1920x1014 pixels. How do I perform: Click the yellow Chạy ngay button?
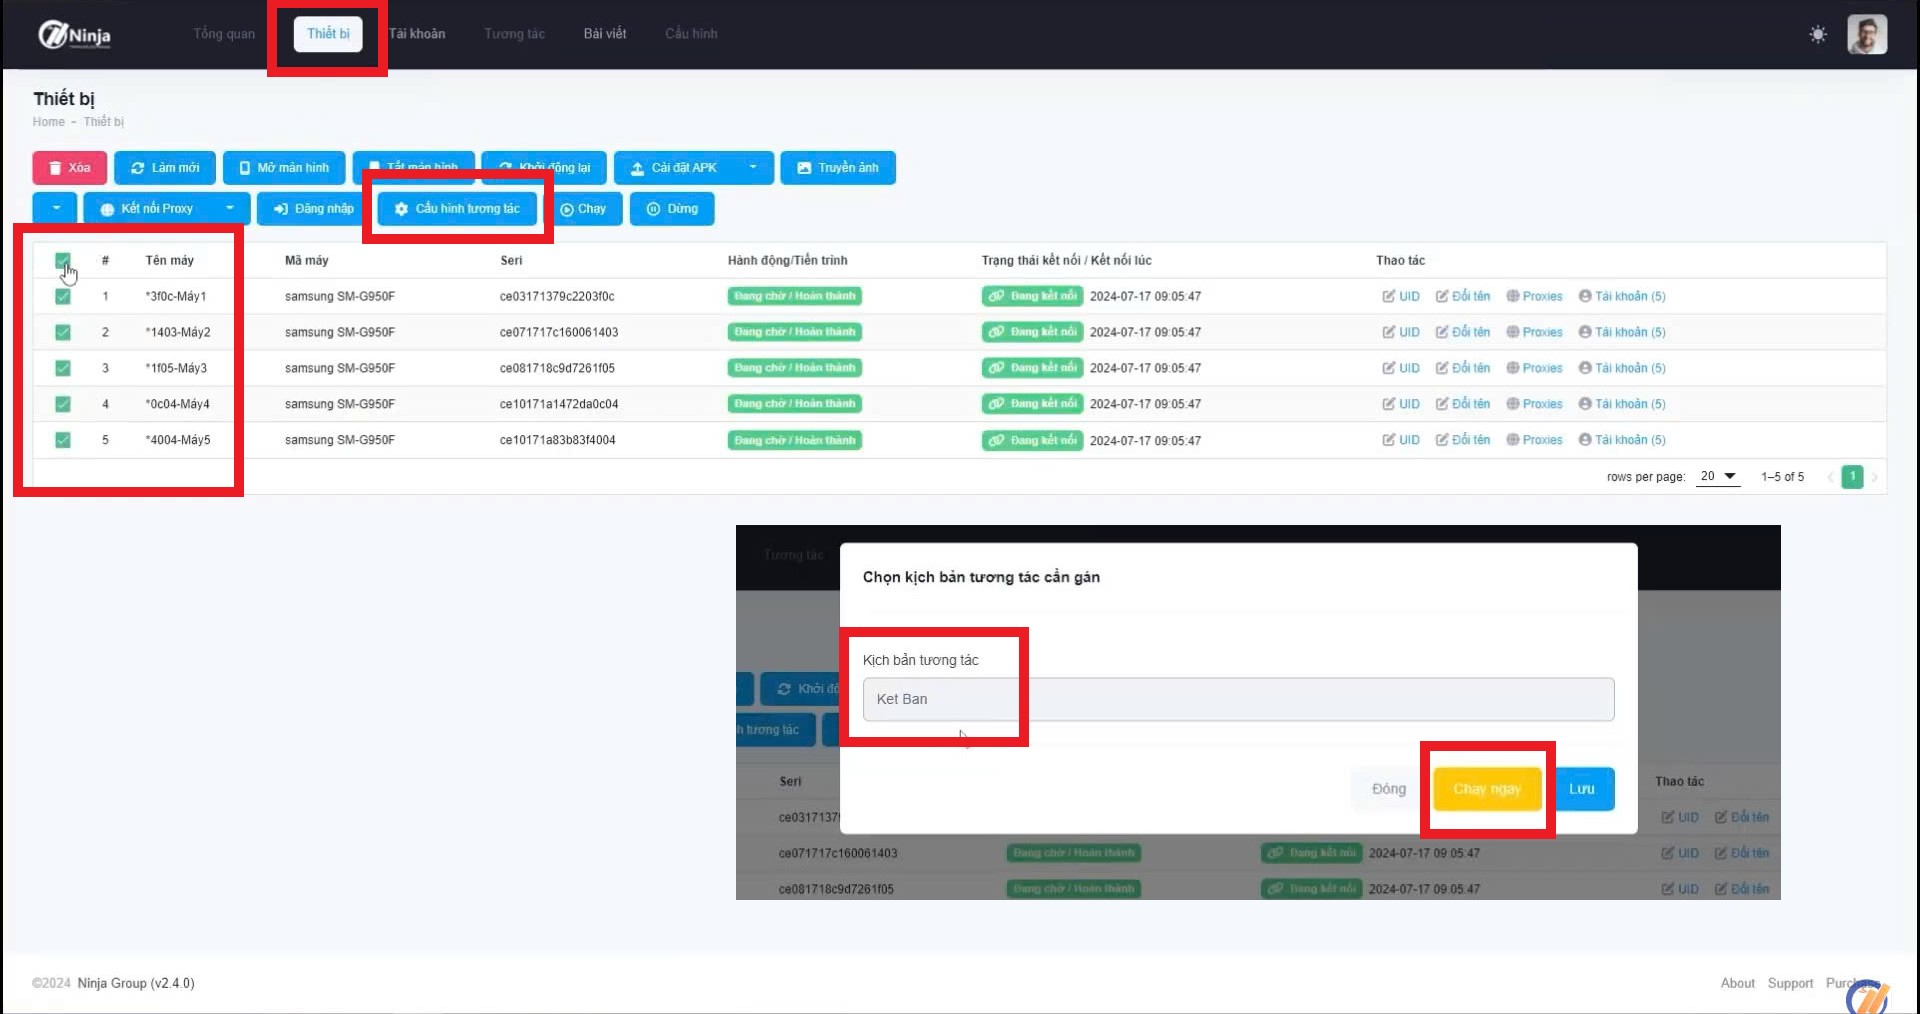(x=1487, y=789)
